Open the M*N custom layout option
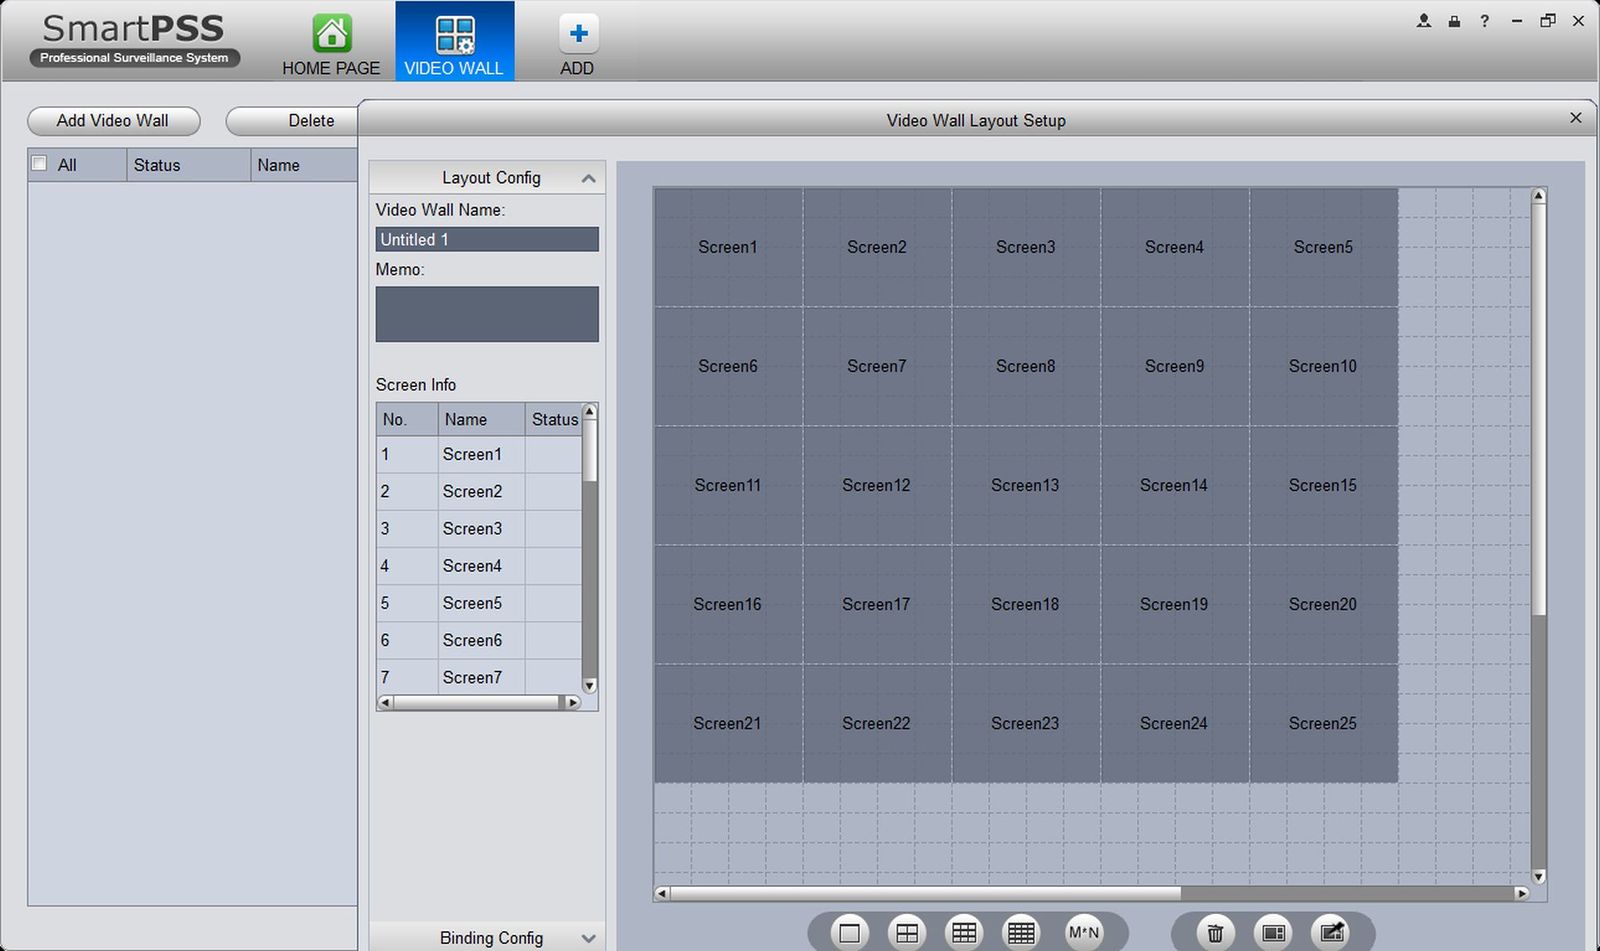Viewport: 1600px width, 951px height. [x=1084, y=933]
